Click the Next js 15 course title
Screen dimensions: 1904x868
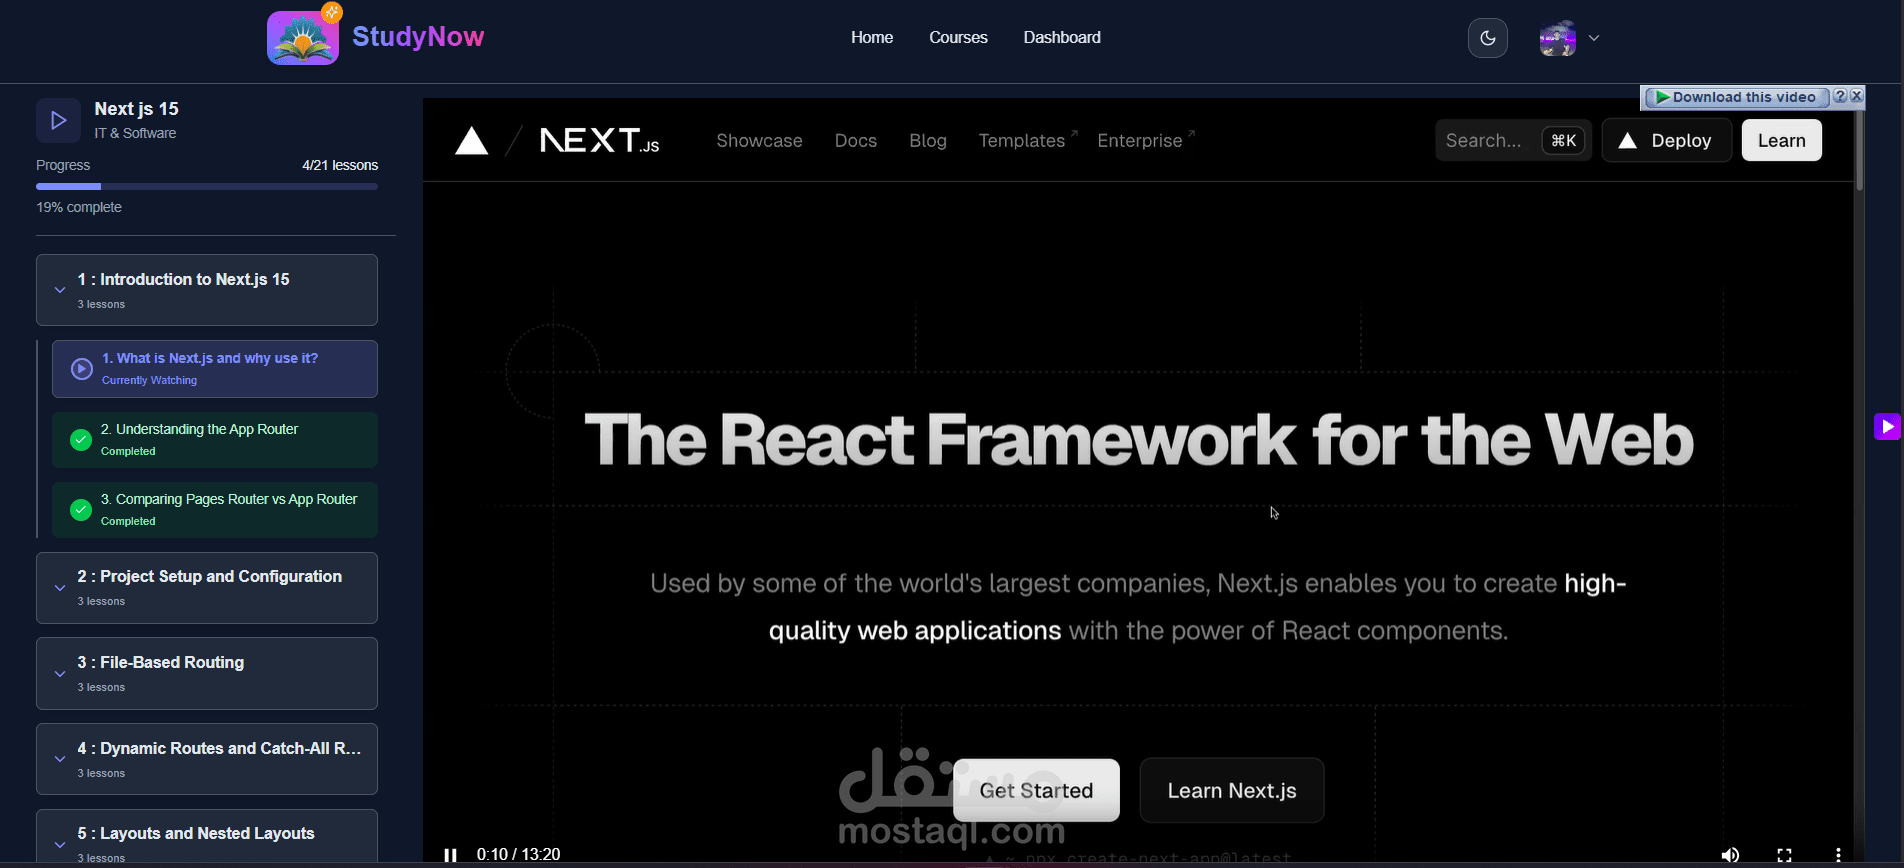tap(136, 109)
